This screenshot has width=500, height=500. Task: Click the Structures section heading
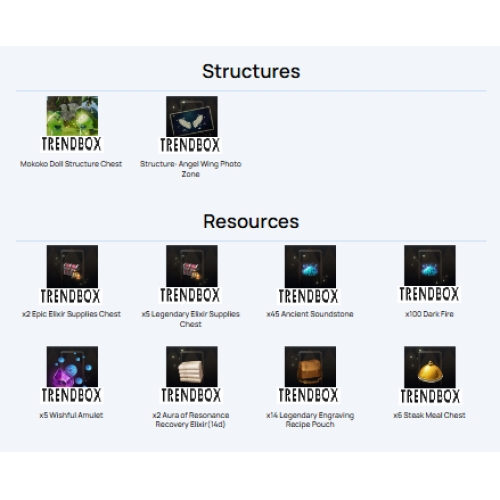251,71
